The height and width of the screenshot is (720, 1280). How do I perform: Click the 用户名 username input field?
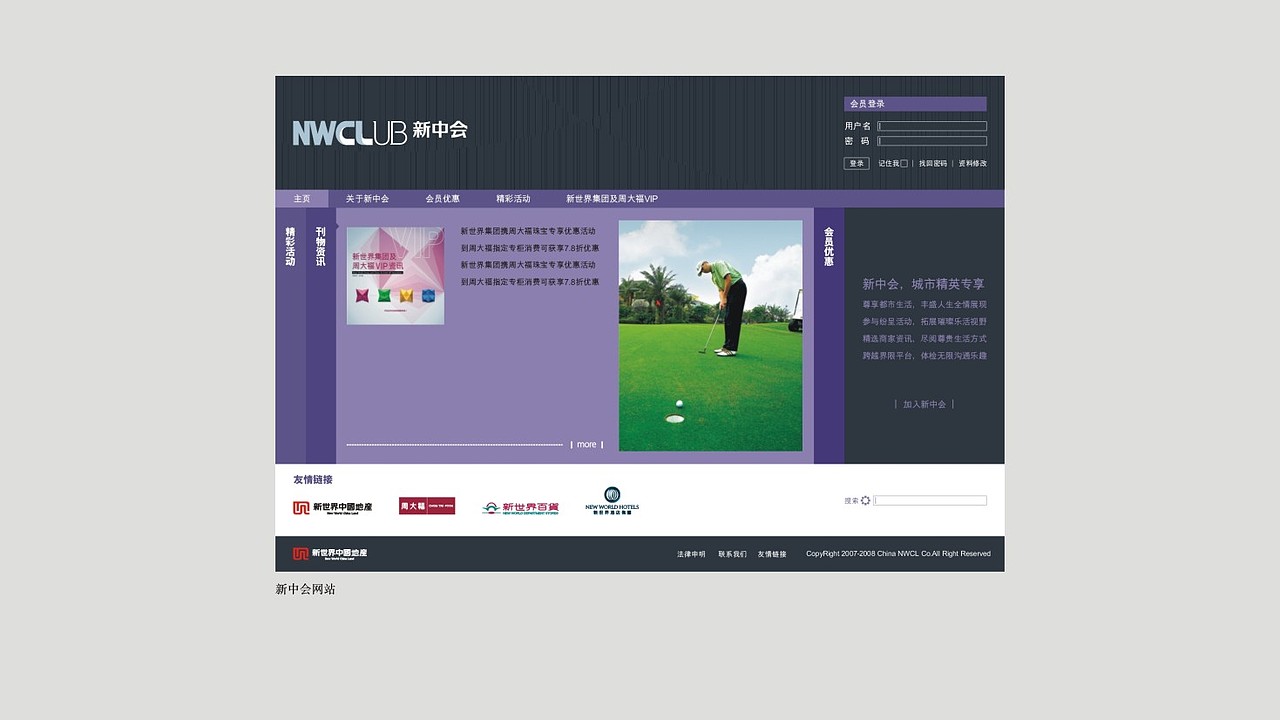point(932,125)
